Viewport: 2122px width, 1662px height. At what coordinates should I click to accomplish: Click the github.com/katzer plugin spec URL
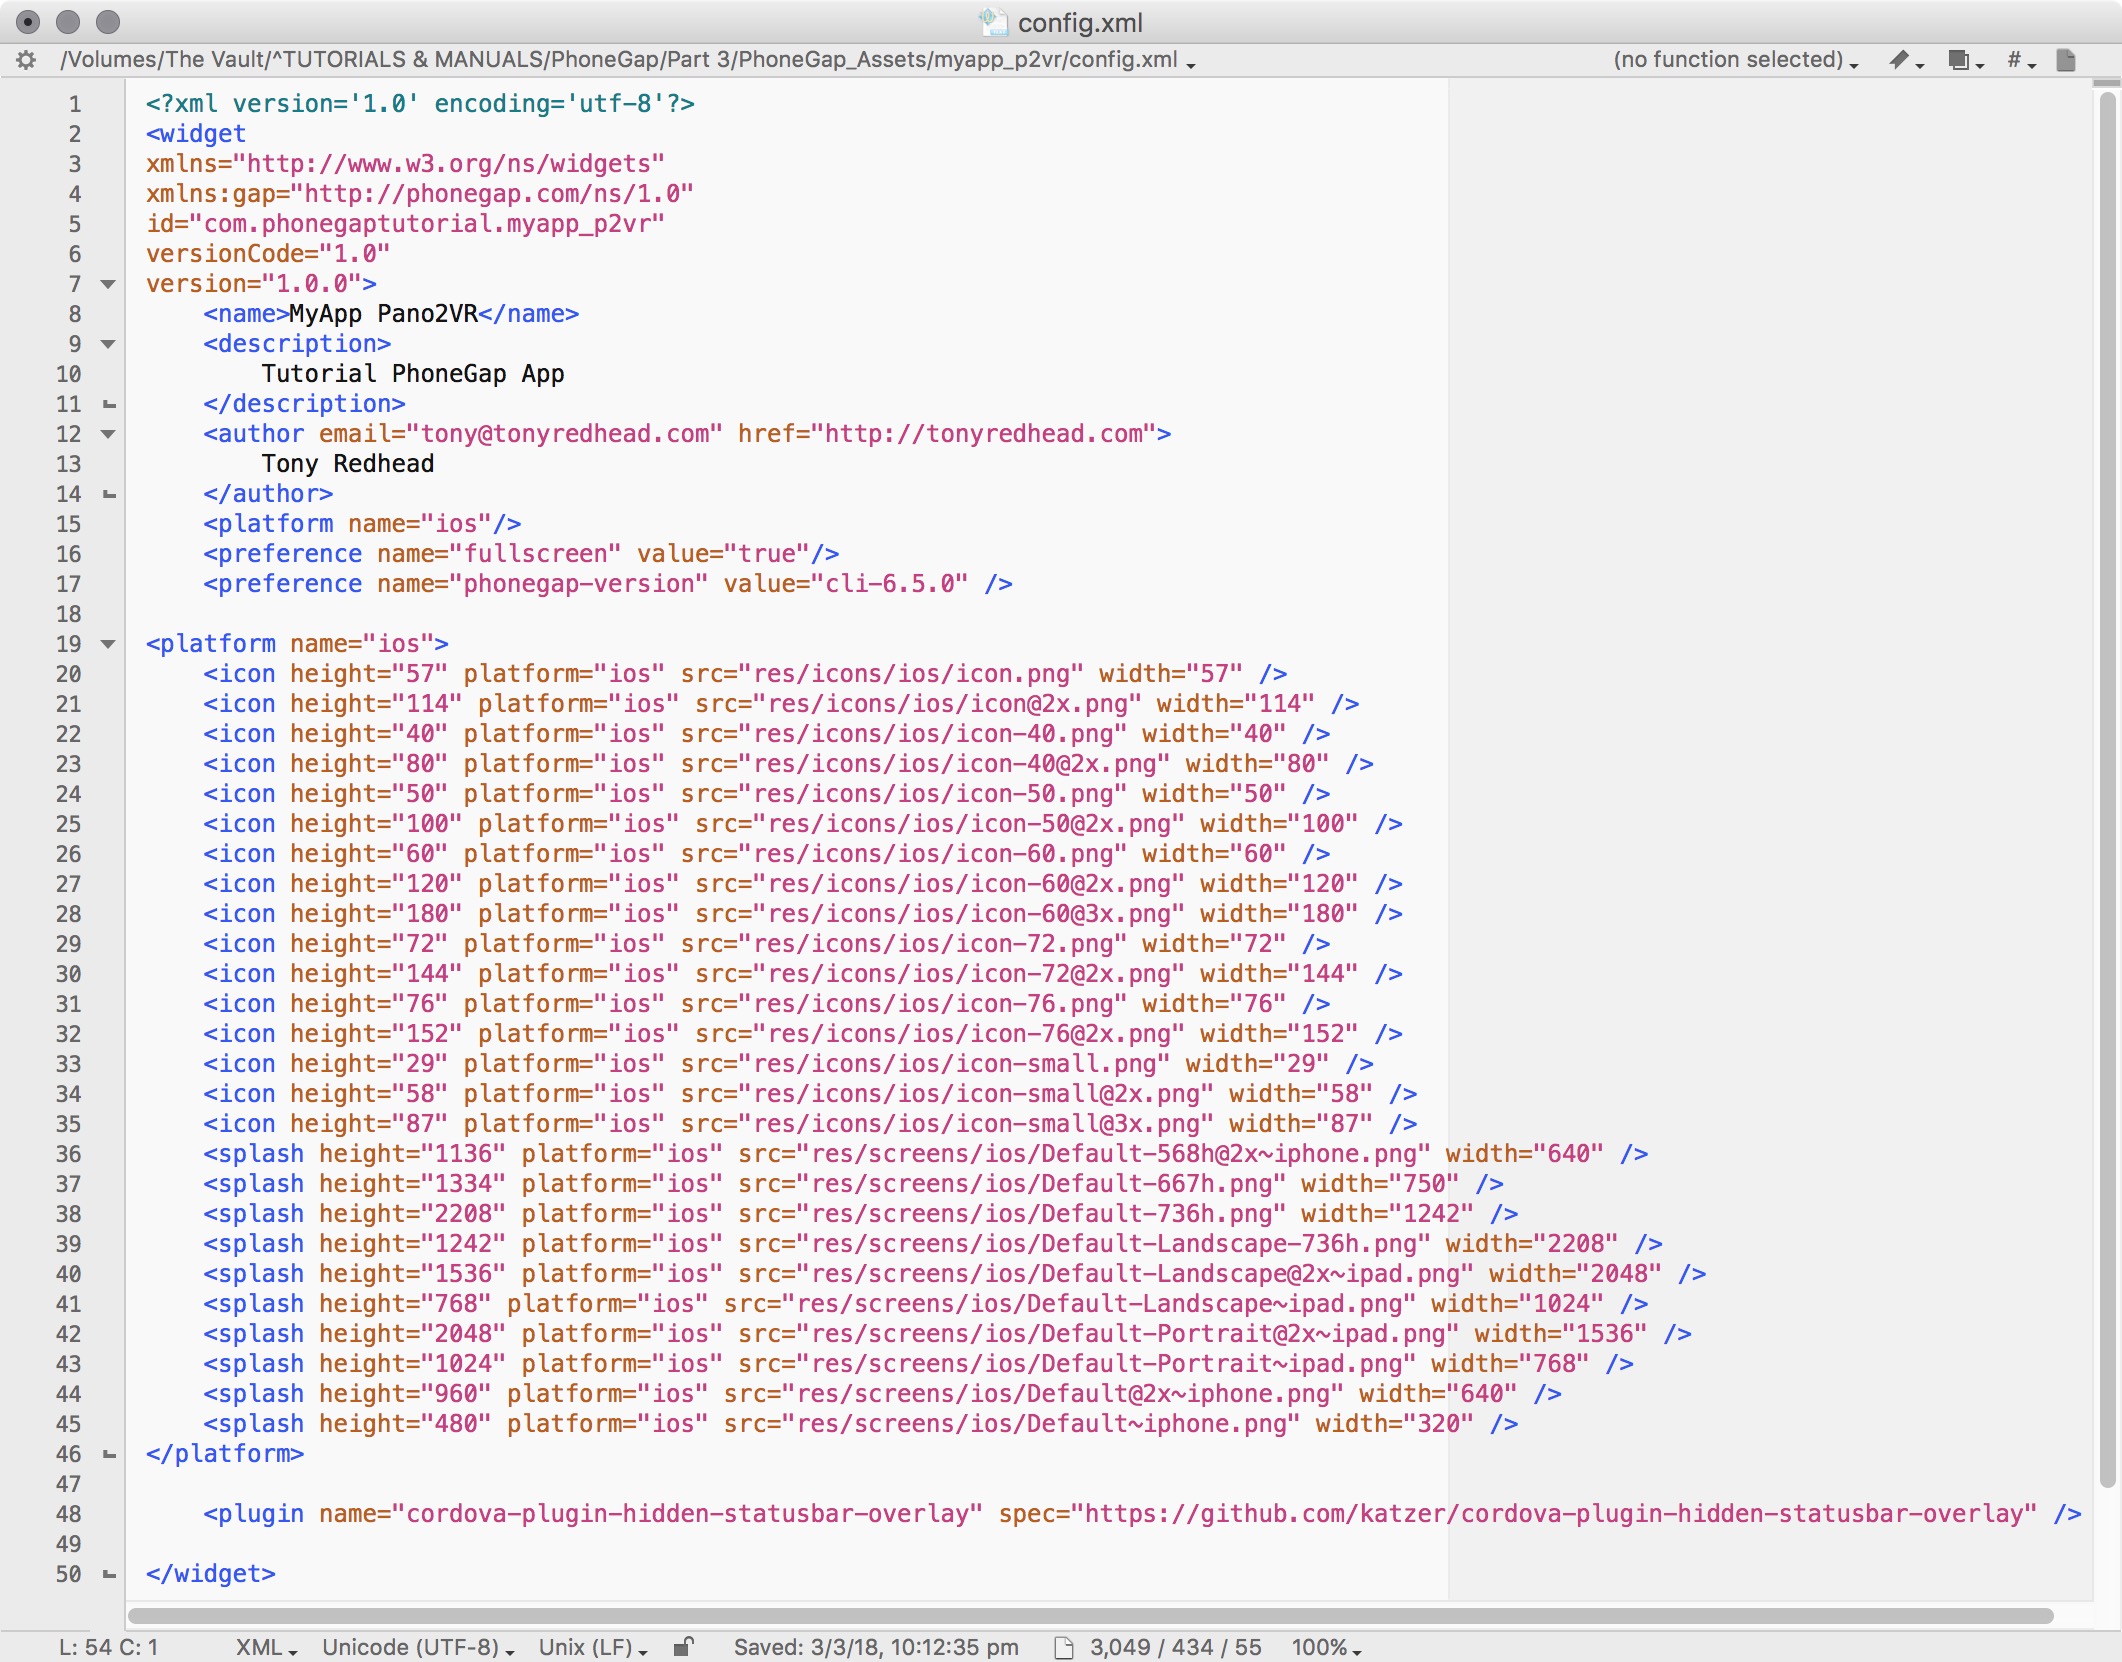click(1554, 1514)
